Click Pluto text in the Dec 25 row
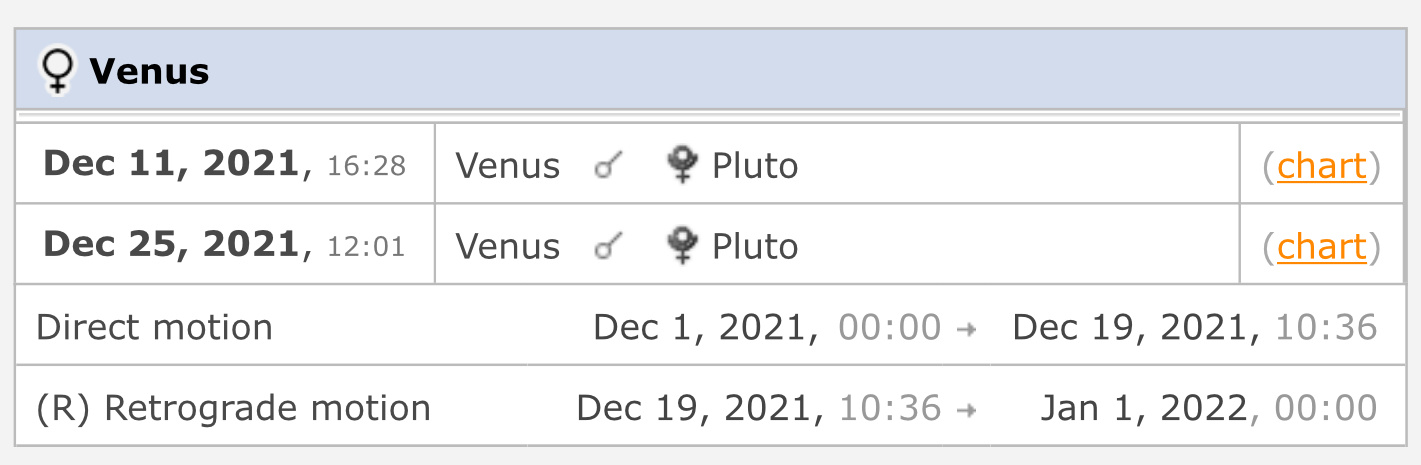Screen dimensions: 1421x465 coord(755,247)
